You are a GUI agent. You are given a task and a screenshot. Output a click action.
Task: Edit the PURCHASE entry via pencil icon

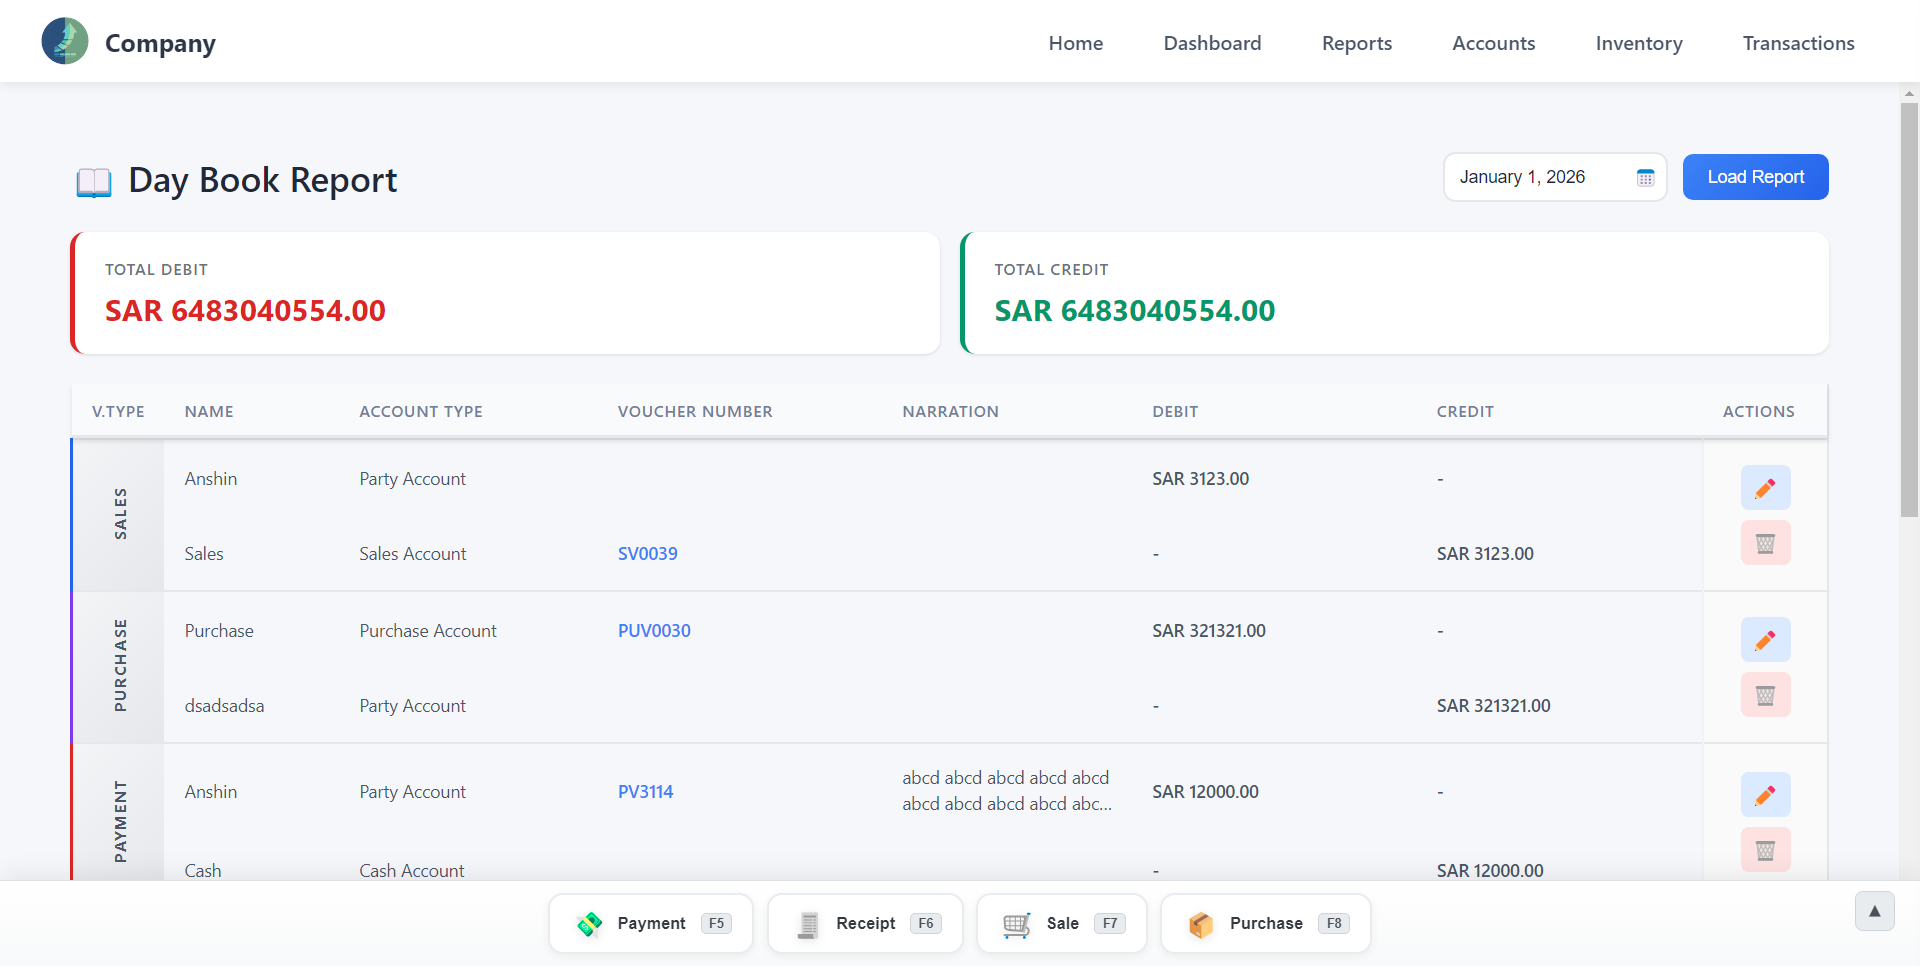[1765, 640]
